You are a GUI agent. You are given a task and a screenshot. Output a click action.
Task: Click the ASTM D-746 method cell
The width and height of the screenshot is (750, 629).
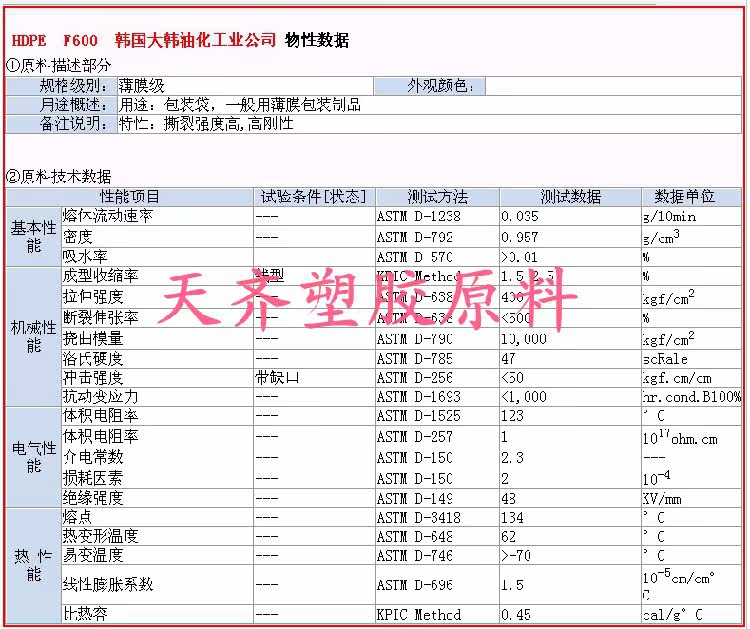pyautogui.click(x=437, y=555)
